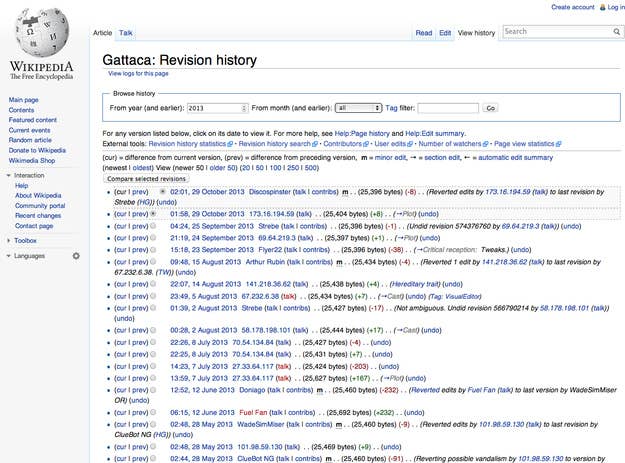Viewport: 625px width, 463px height.
Task: Open the Edit tab
Action: point(445,33)
